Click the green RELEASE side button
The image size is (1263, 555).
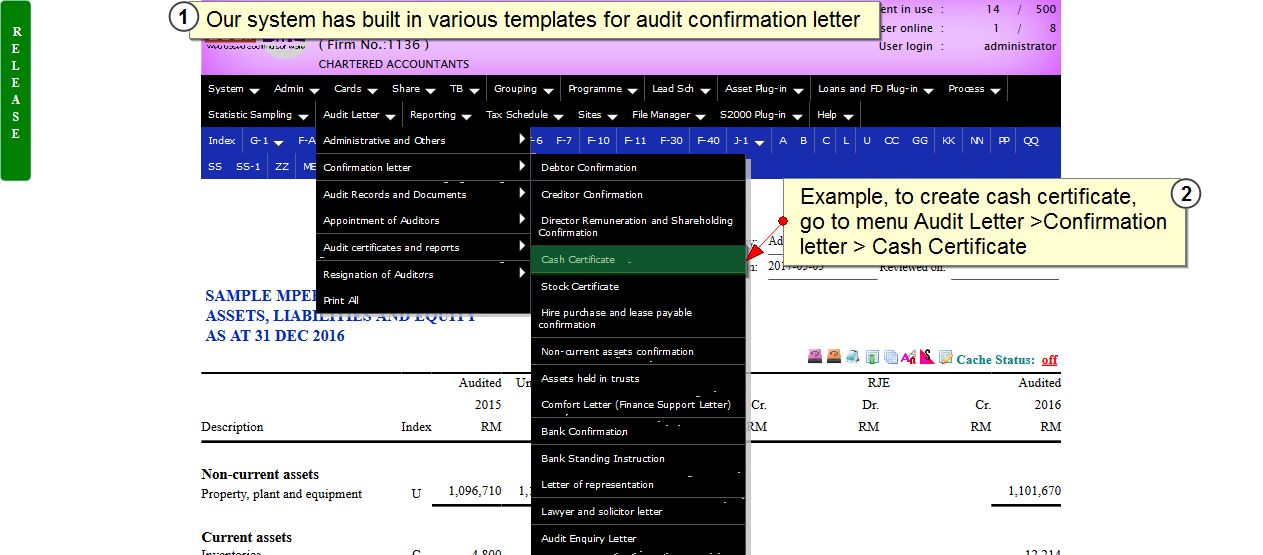tap(16, 91)
